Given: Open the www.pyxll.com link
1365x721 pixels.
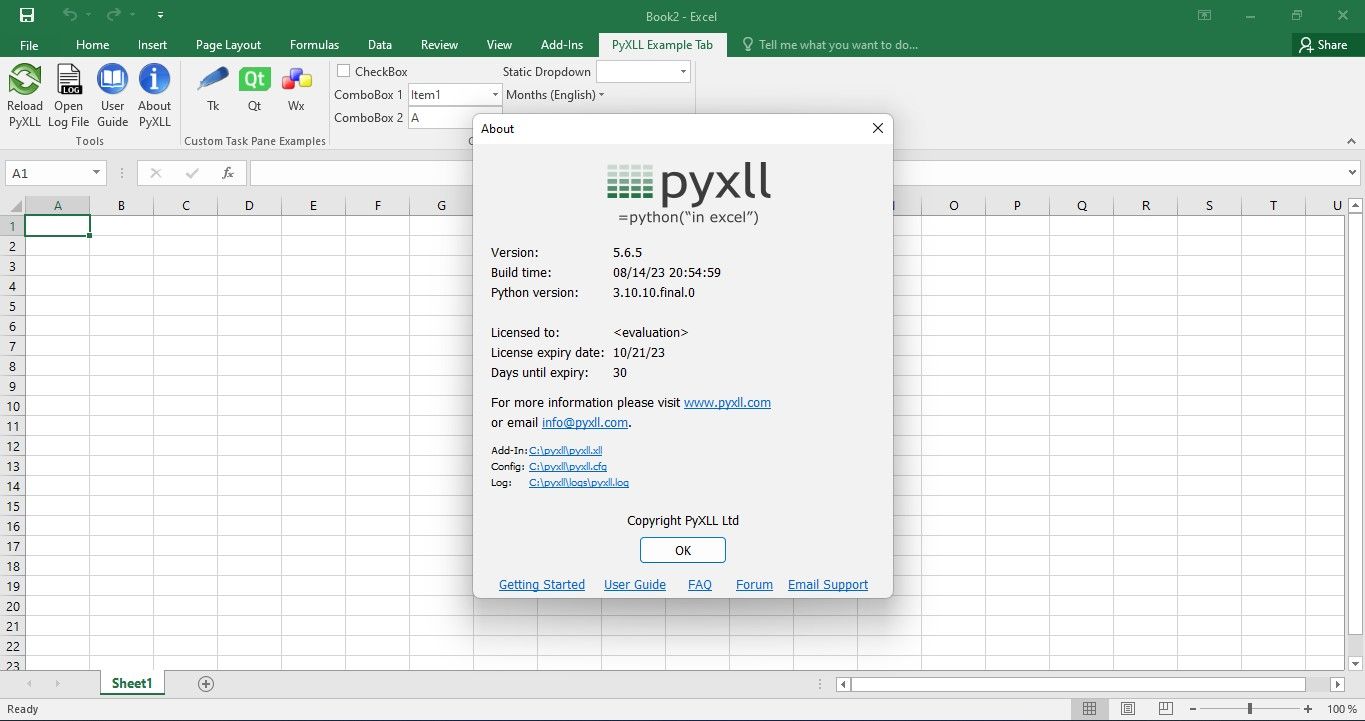Looking at the screenshot, I should (727, 402).
